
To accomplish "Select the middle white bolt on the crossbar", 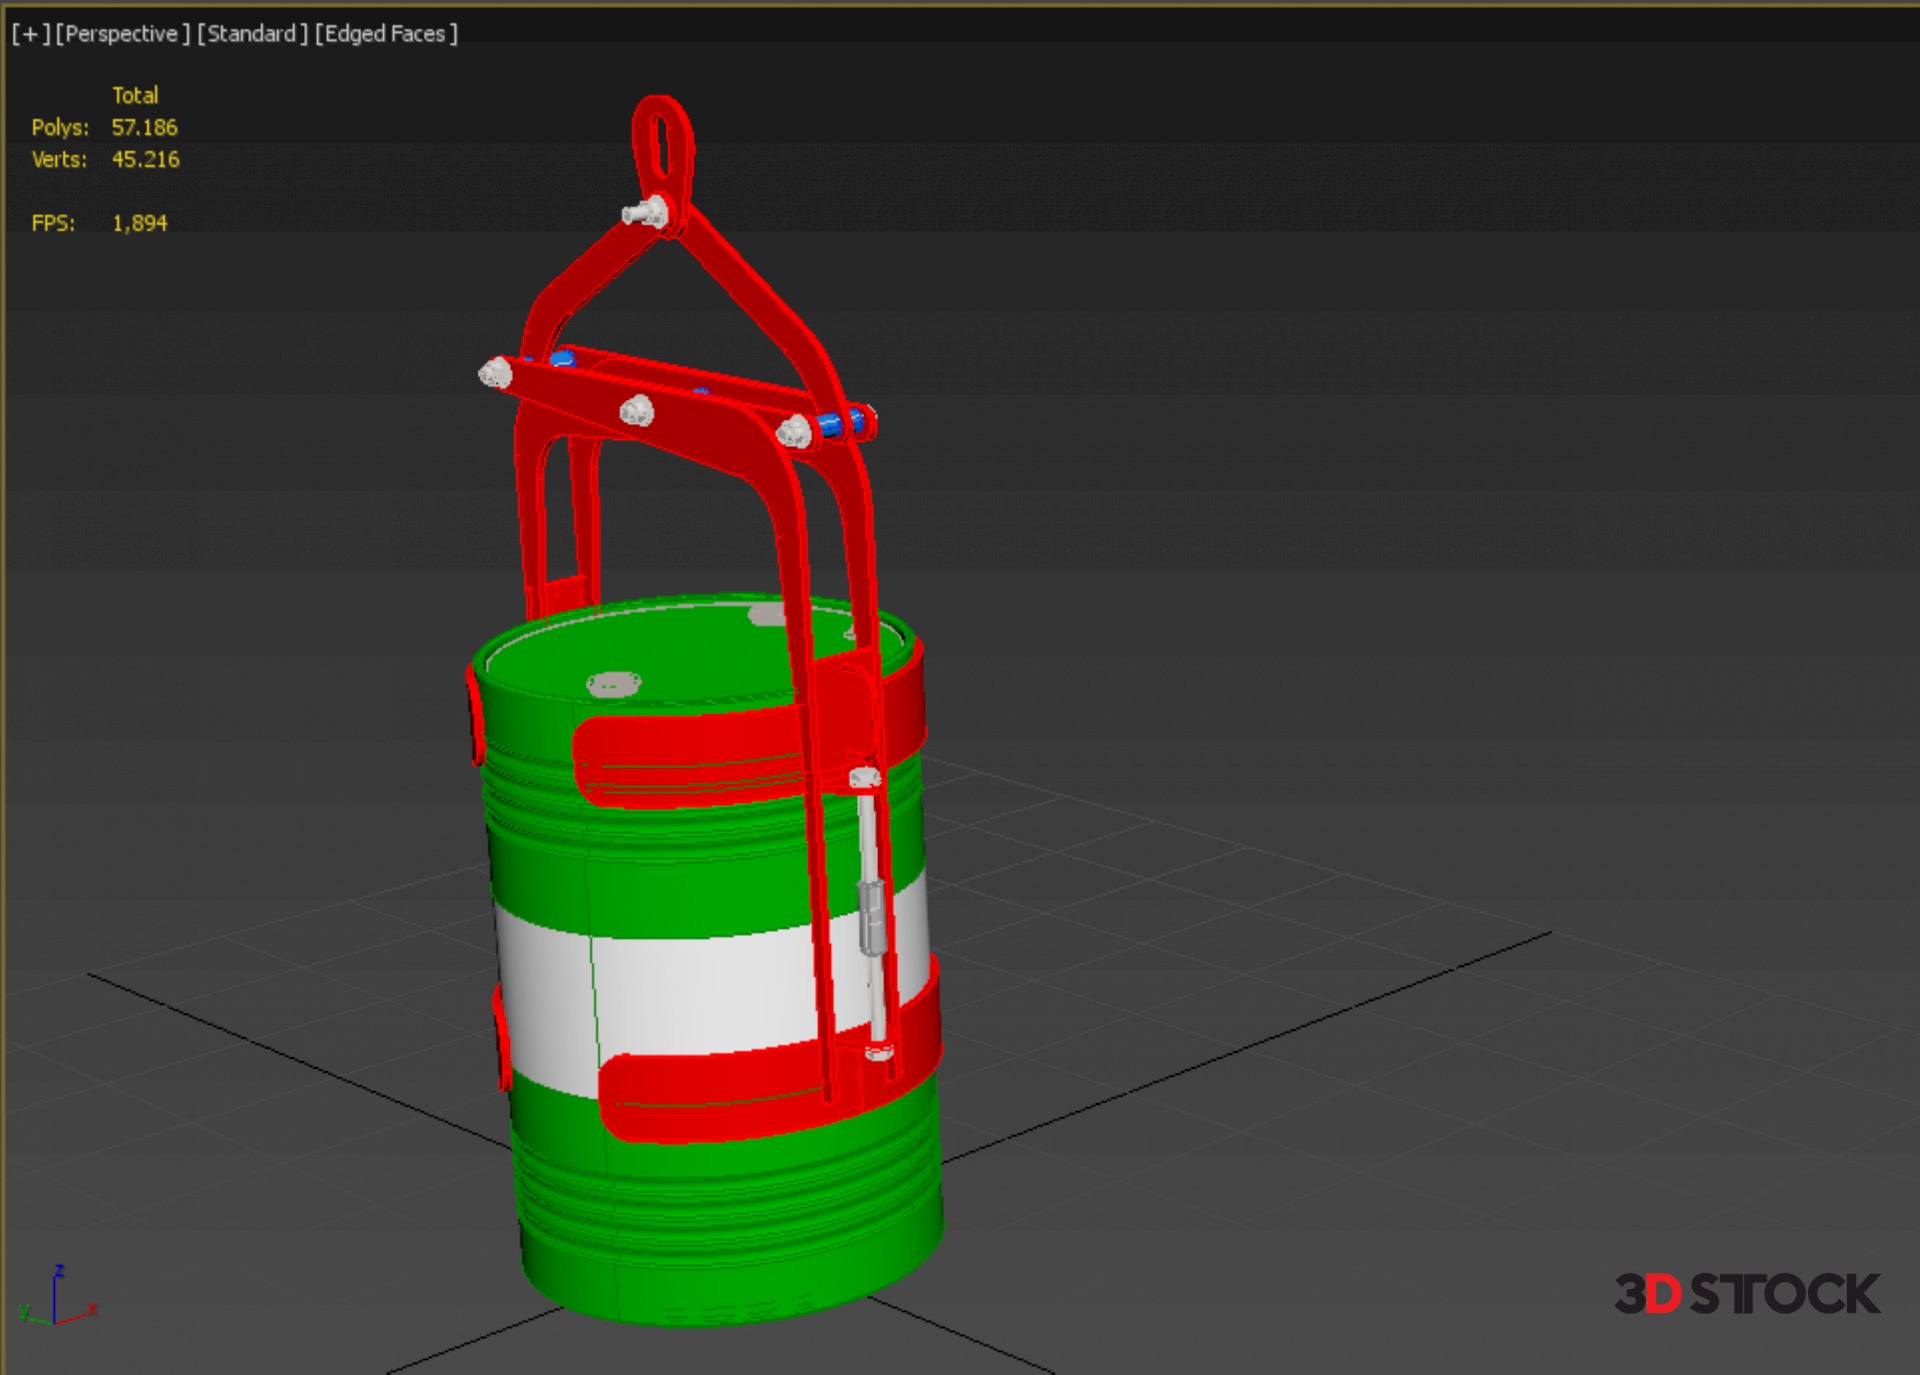I will pyautogui.click(x=637, y=410).
